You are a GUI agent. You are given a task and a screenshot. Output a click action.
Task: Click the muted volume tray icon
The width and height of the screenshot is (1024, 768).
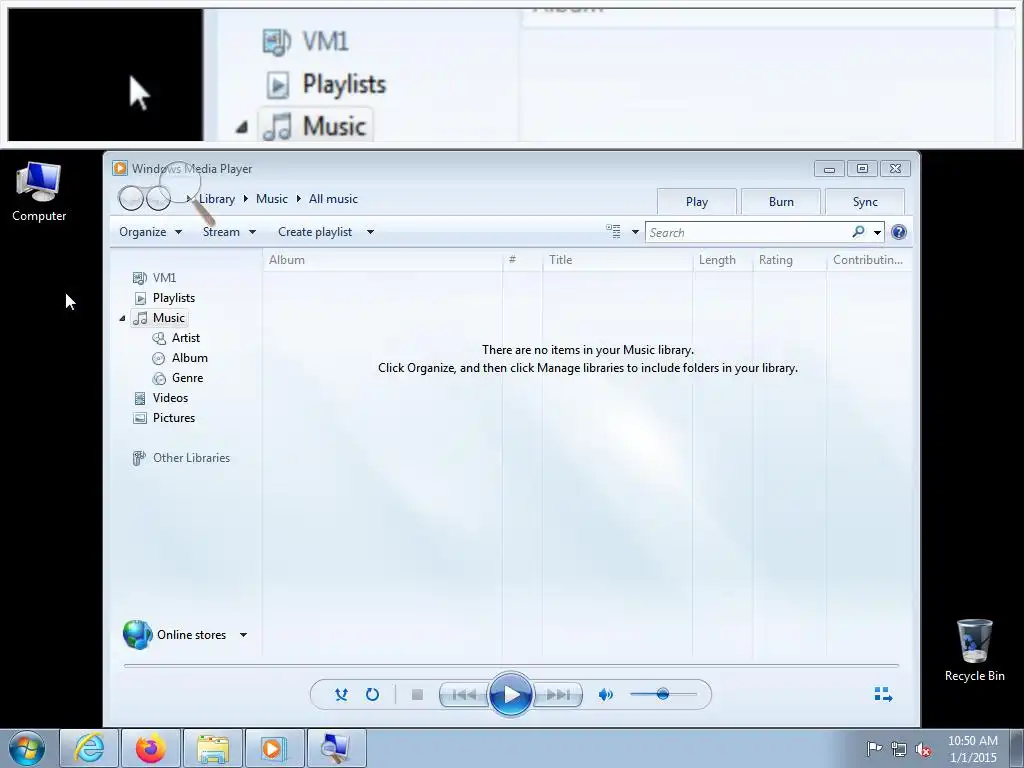923,749
